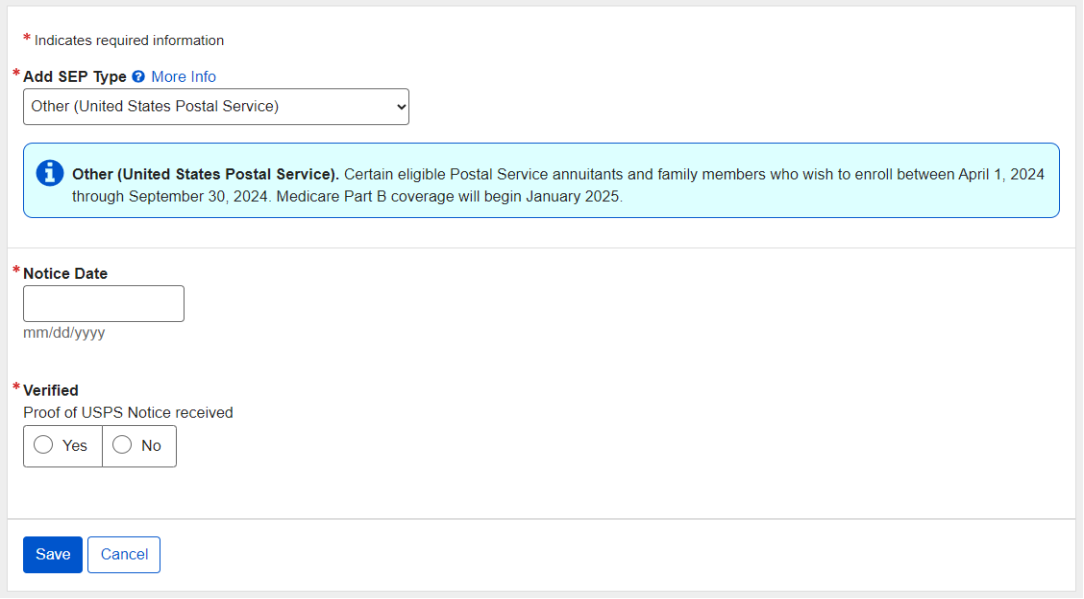Focus the Notice Date input field
Image resolution: width=1084 pixels, height=599 pixels.
coord(104,303)
